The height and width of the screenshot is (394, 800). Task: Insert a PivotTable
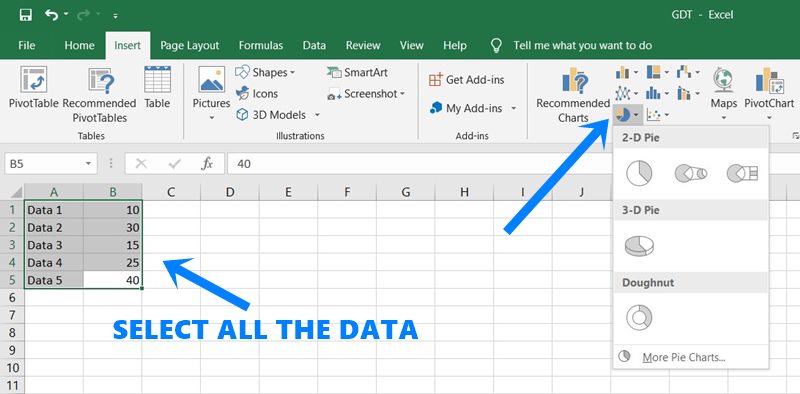point(34,88)
